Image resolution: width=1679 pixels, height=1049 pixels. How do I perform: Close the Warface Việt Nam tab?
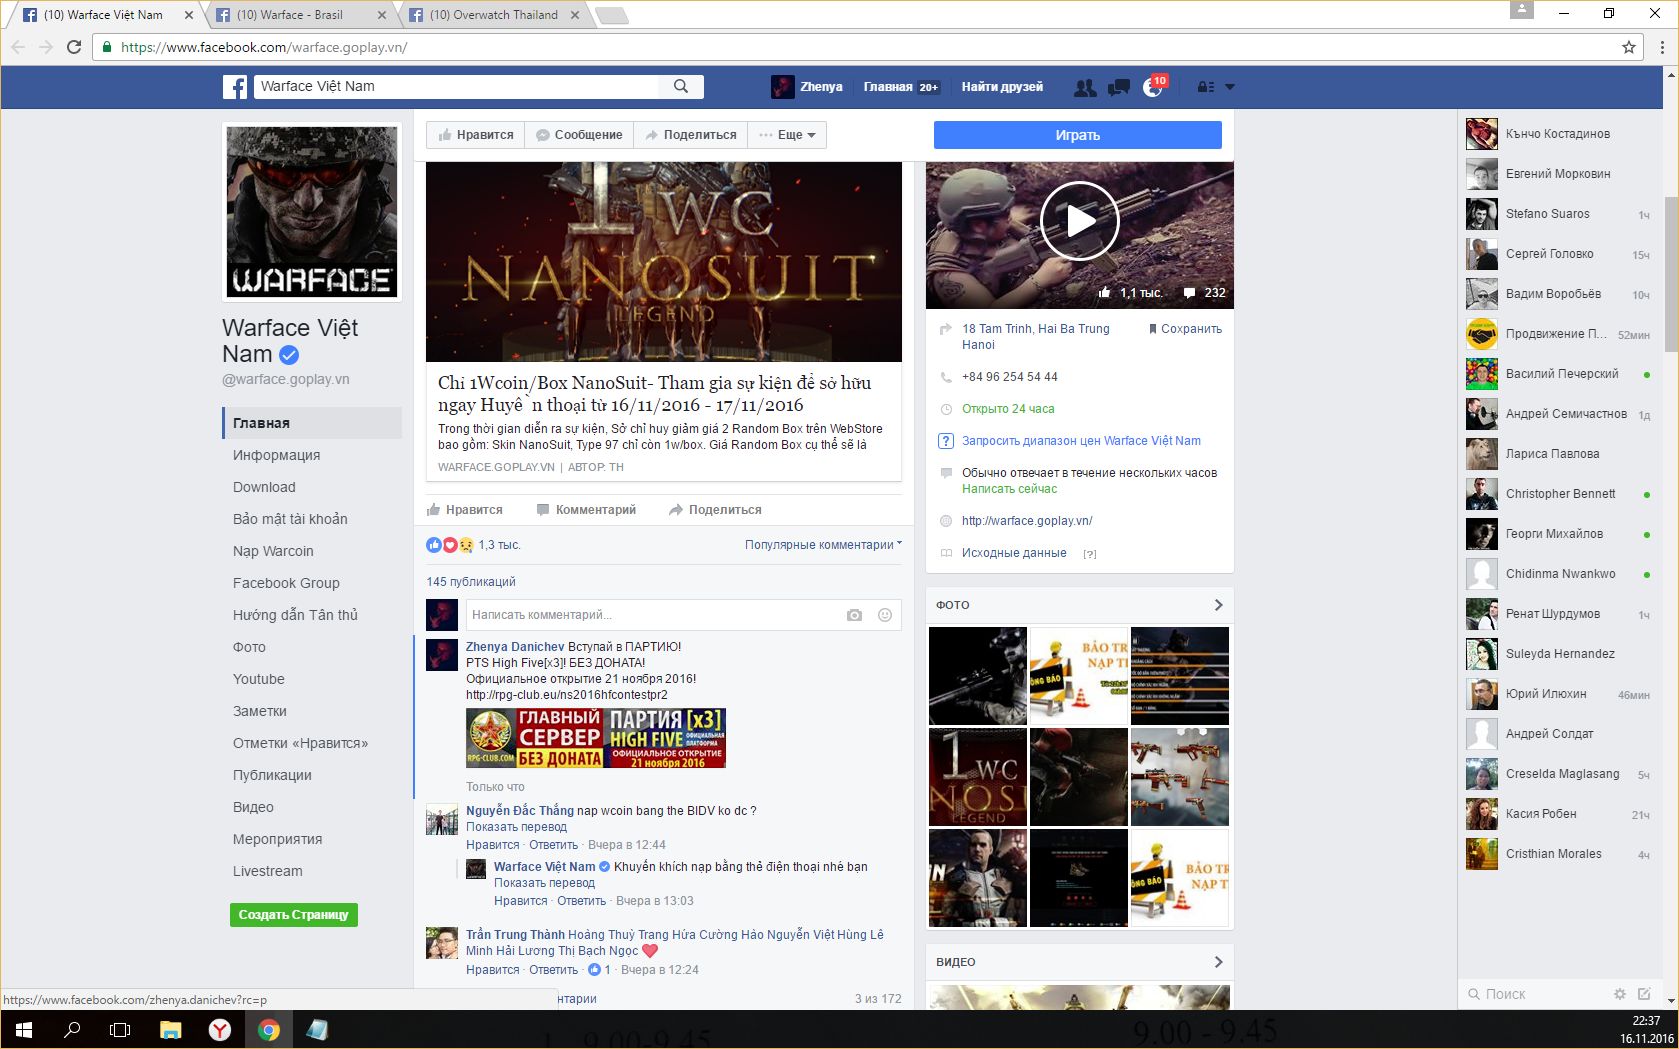click(x=189, y=15)
